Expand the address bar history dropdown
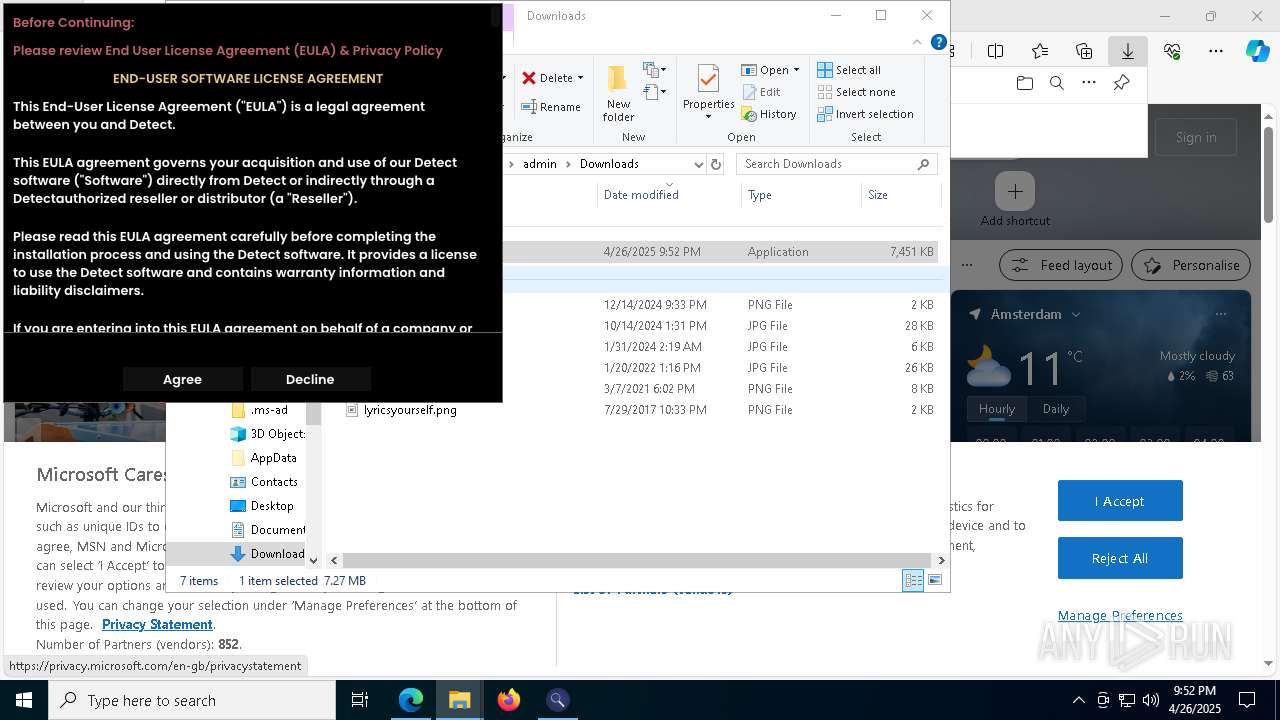The height and width of the screenshot is (720, 1280). tap(698, 164)
